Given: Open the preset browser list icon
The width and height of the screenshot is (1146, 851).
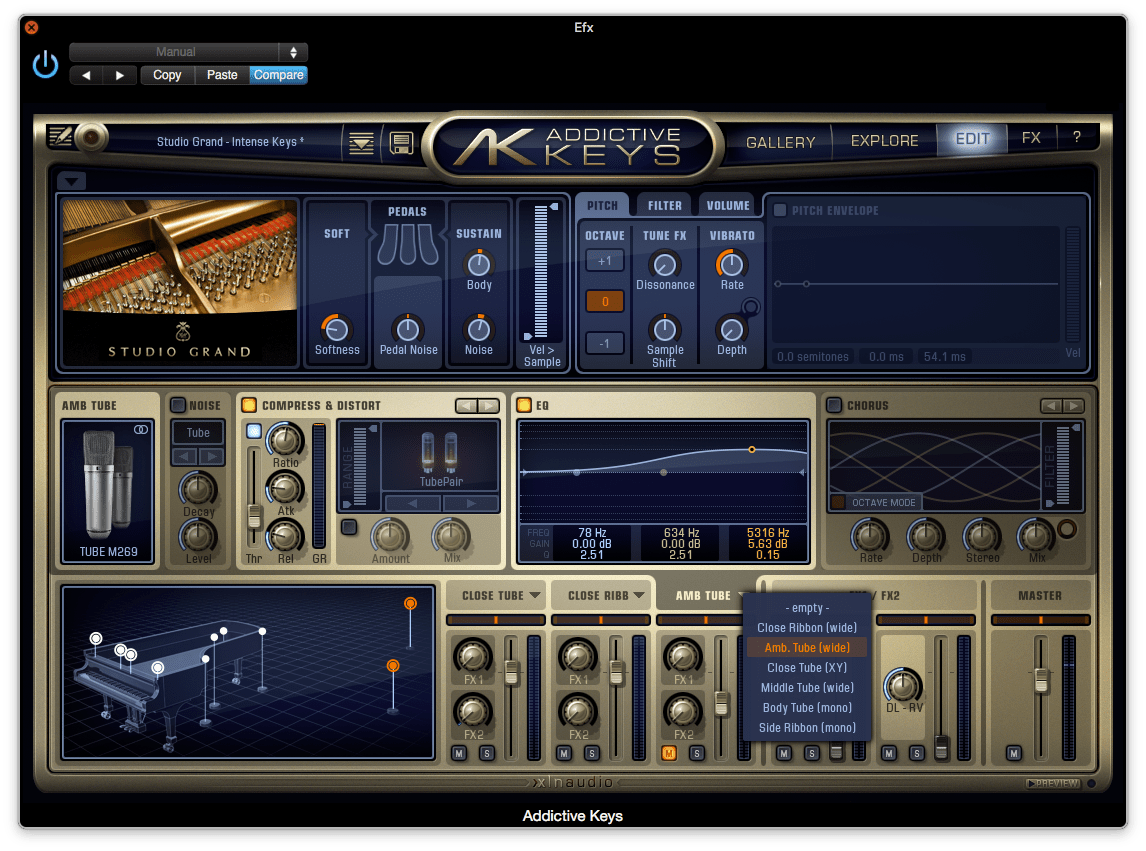Looking at the screenshot, I should click(361, 143).
